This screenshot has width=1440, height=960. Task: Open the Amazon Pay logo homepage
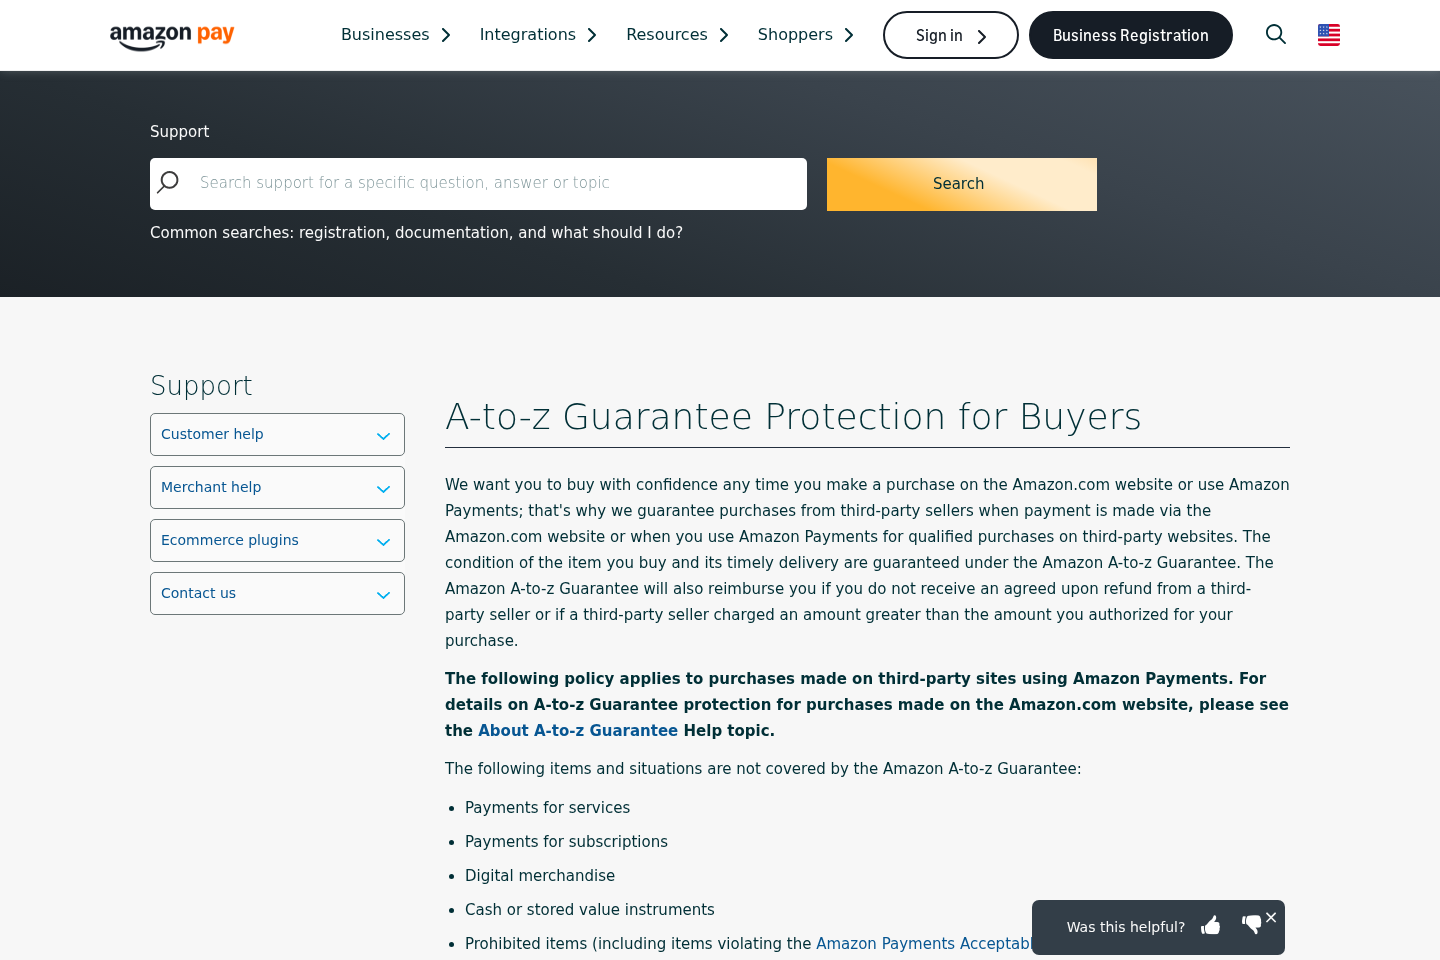click(172, 36)
